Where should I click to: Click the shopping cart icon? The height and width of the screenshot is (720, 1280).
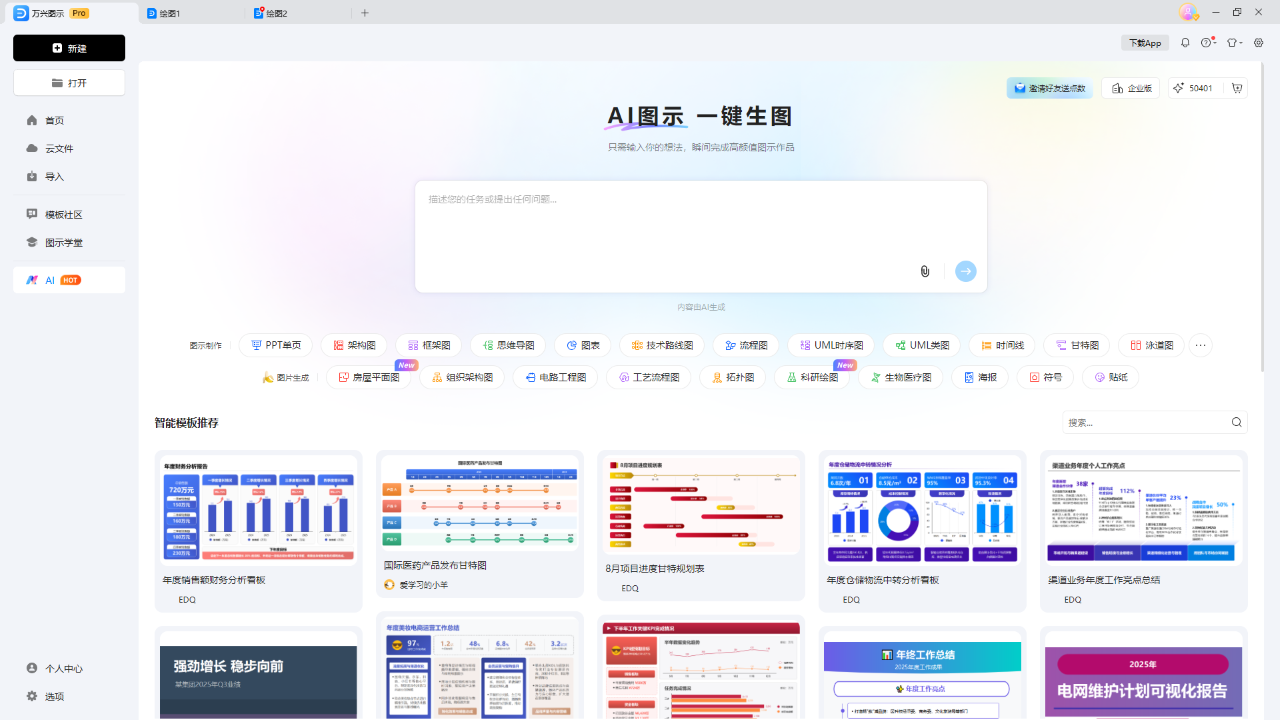coord(1237,88)
